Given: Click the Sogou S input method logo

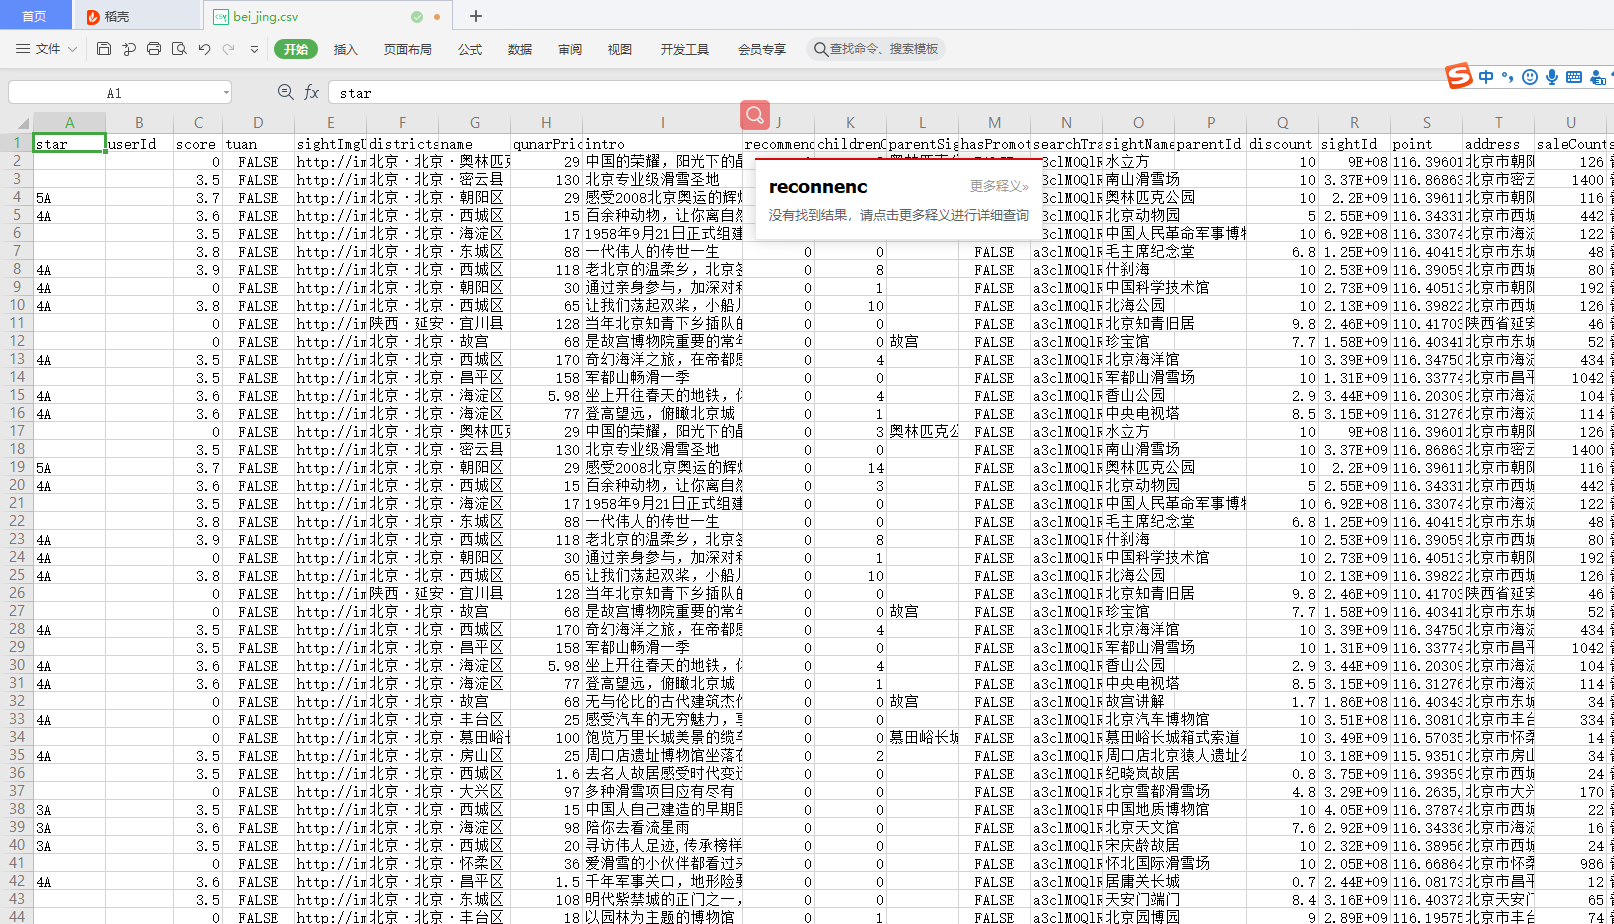Looking at the screenshot, I should tap(1459, 77).
